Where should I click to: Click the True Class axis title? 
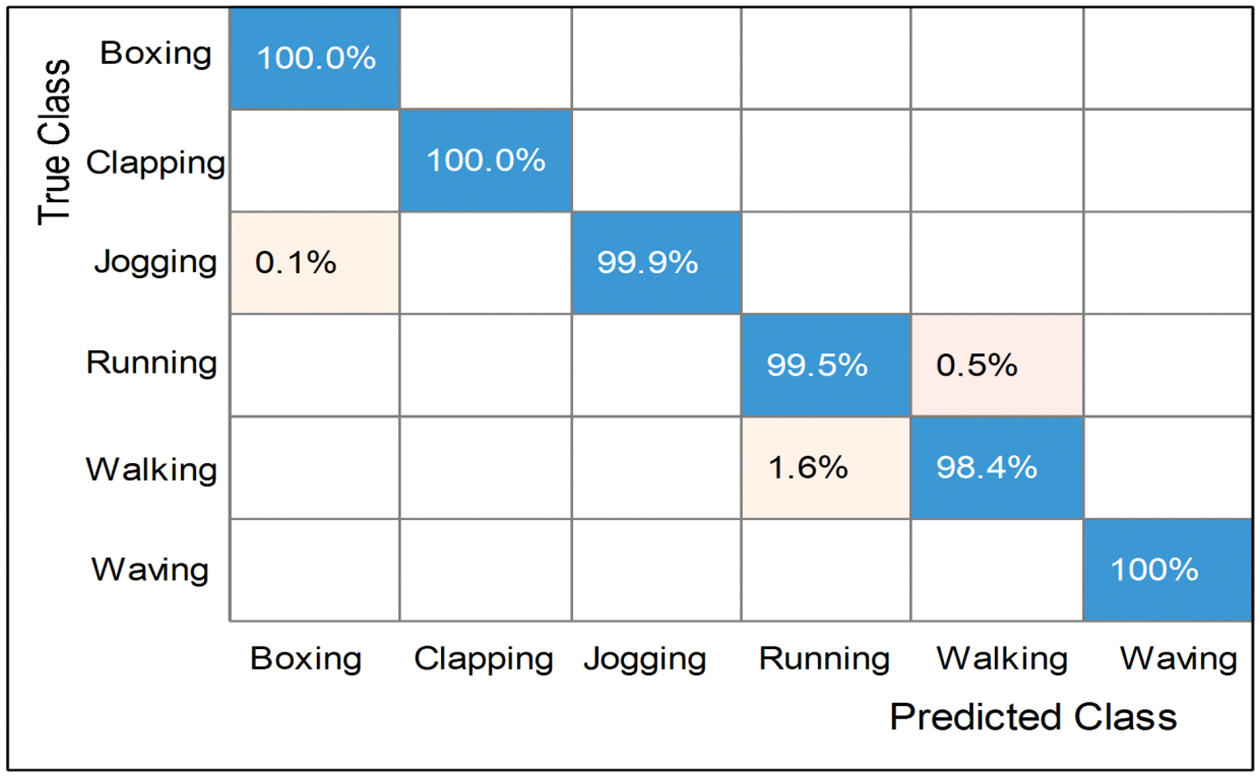pos(54,142)
